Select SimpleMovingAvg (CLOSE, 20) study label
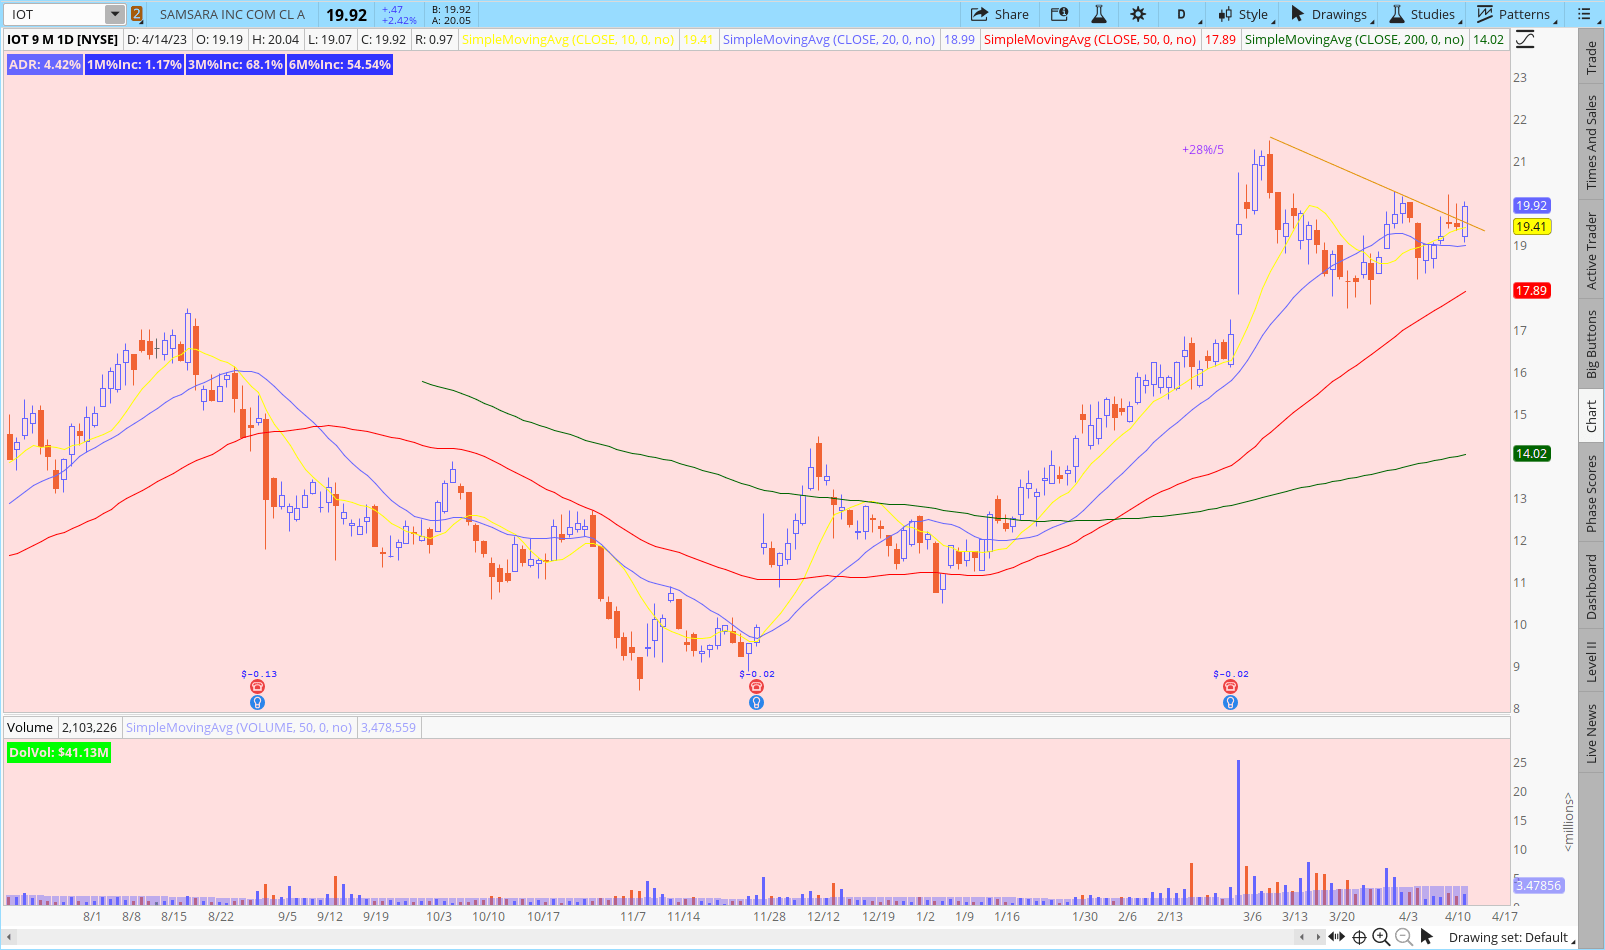The image size is (1605, 950). (829, 39)
